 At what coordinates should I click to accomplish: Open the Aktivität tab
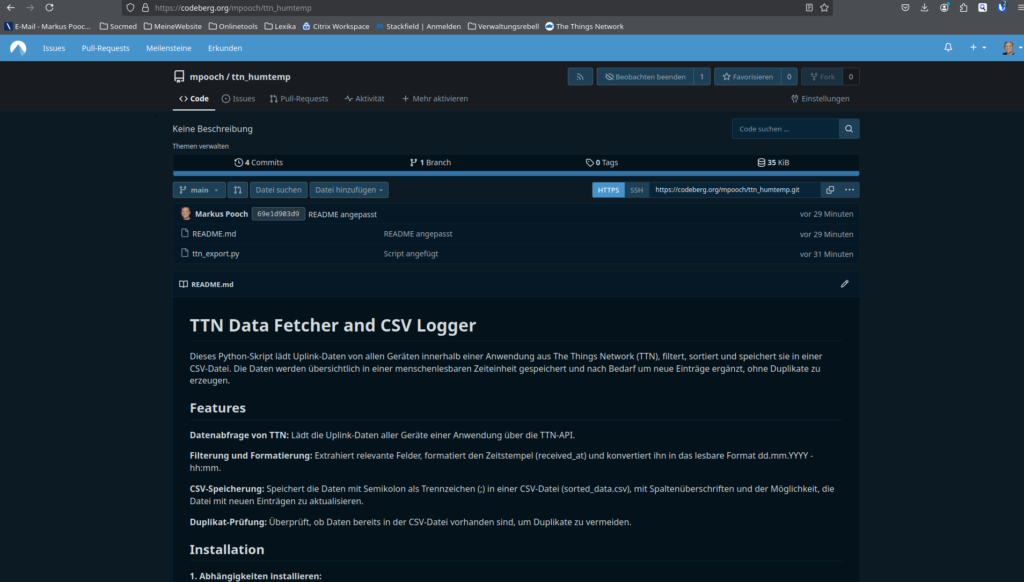tap(364, 99)
